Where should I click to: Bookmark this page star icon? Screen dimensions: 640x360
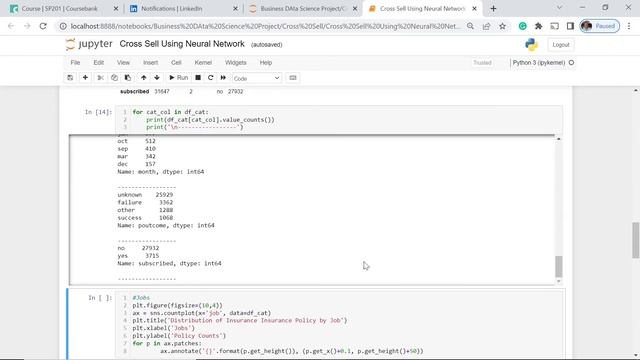[502, 26]
